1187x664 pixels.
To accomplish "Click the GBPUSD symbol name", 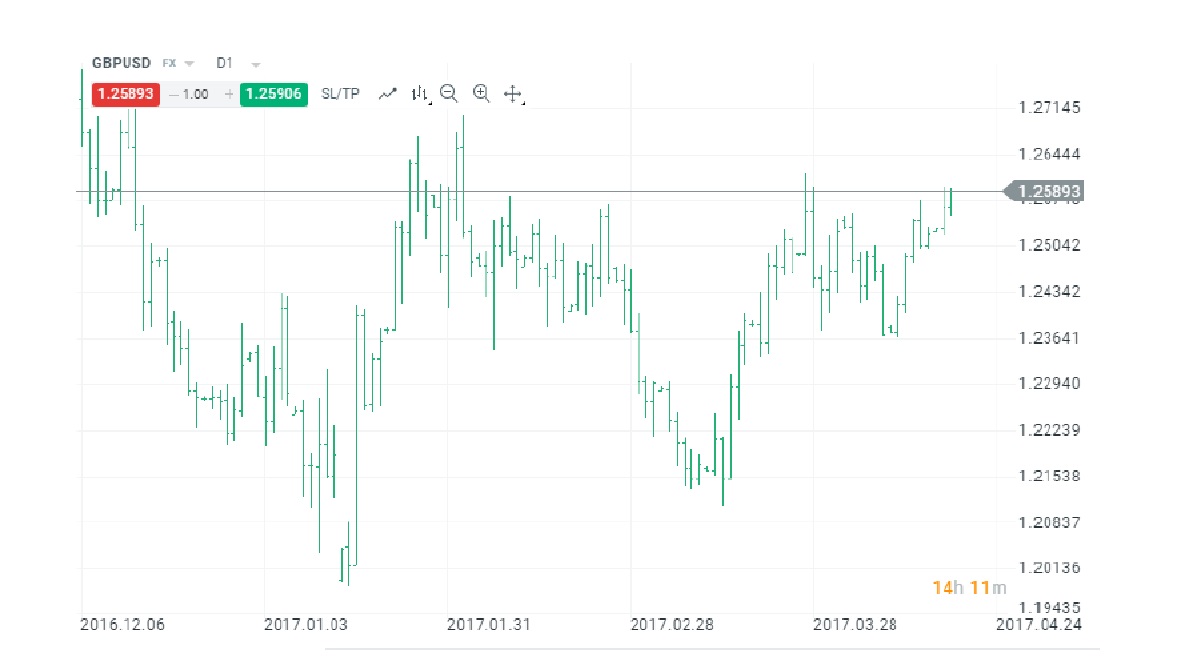I will [x=121, y=62].
